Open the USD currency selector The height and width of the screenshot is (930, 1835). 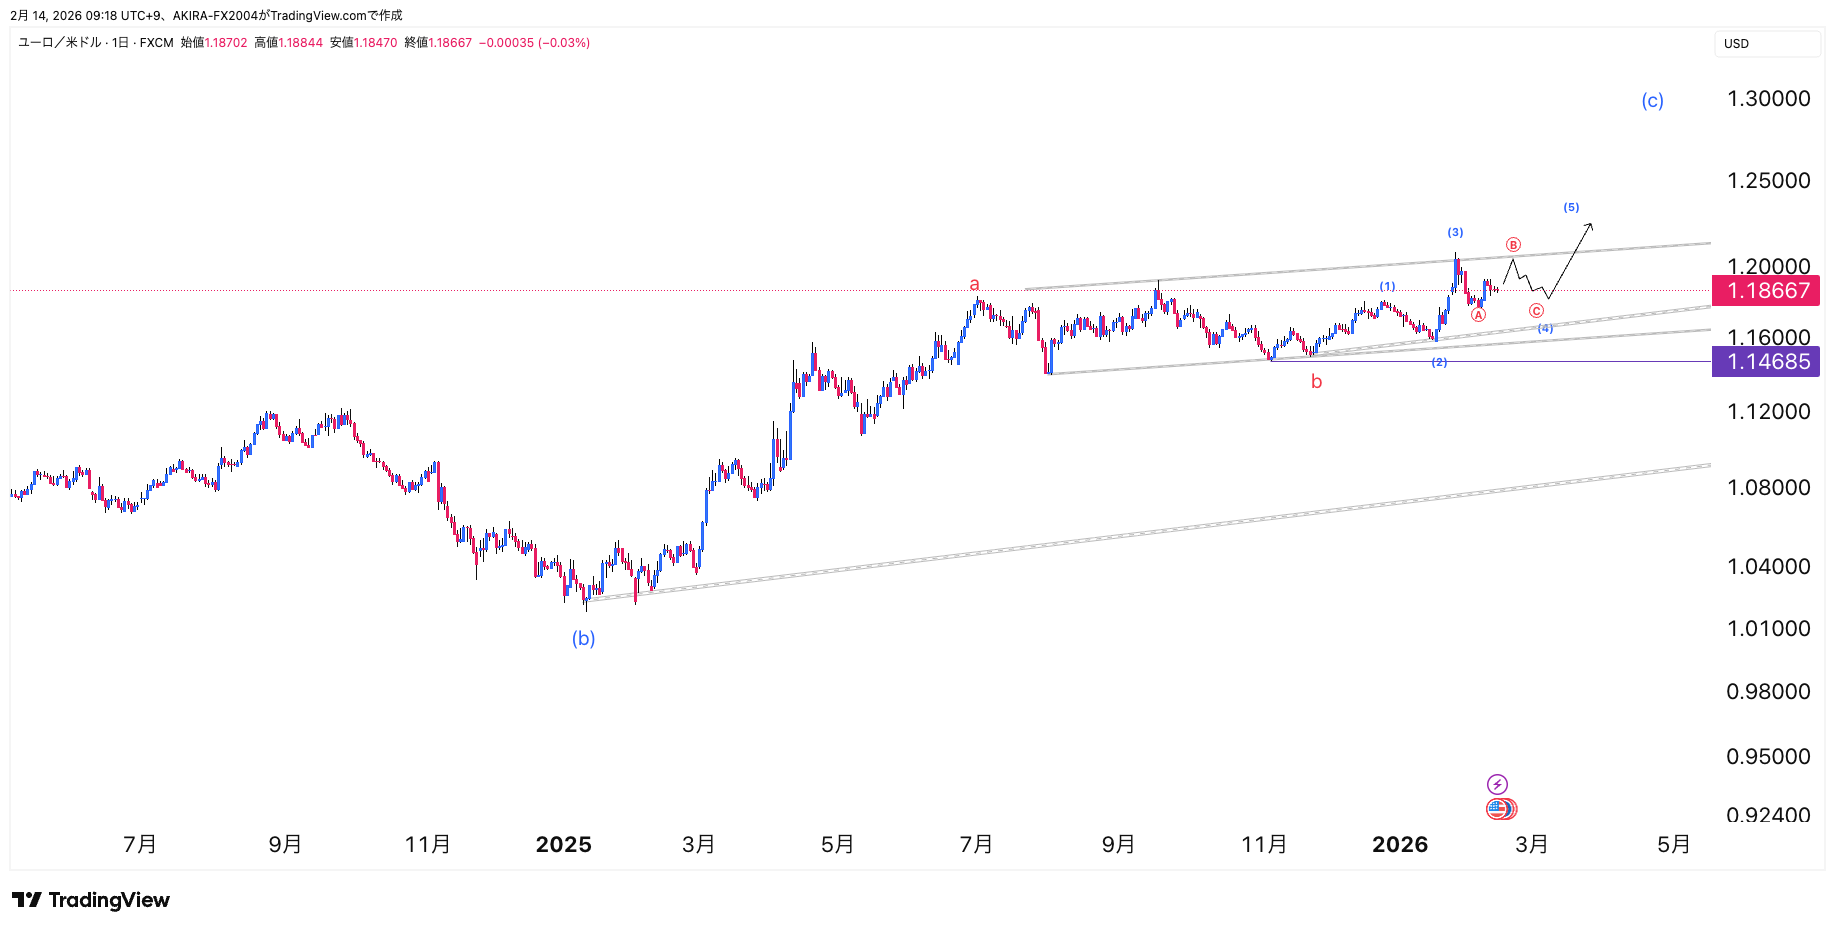point(1766,43)
